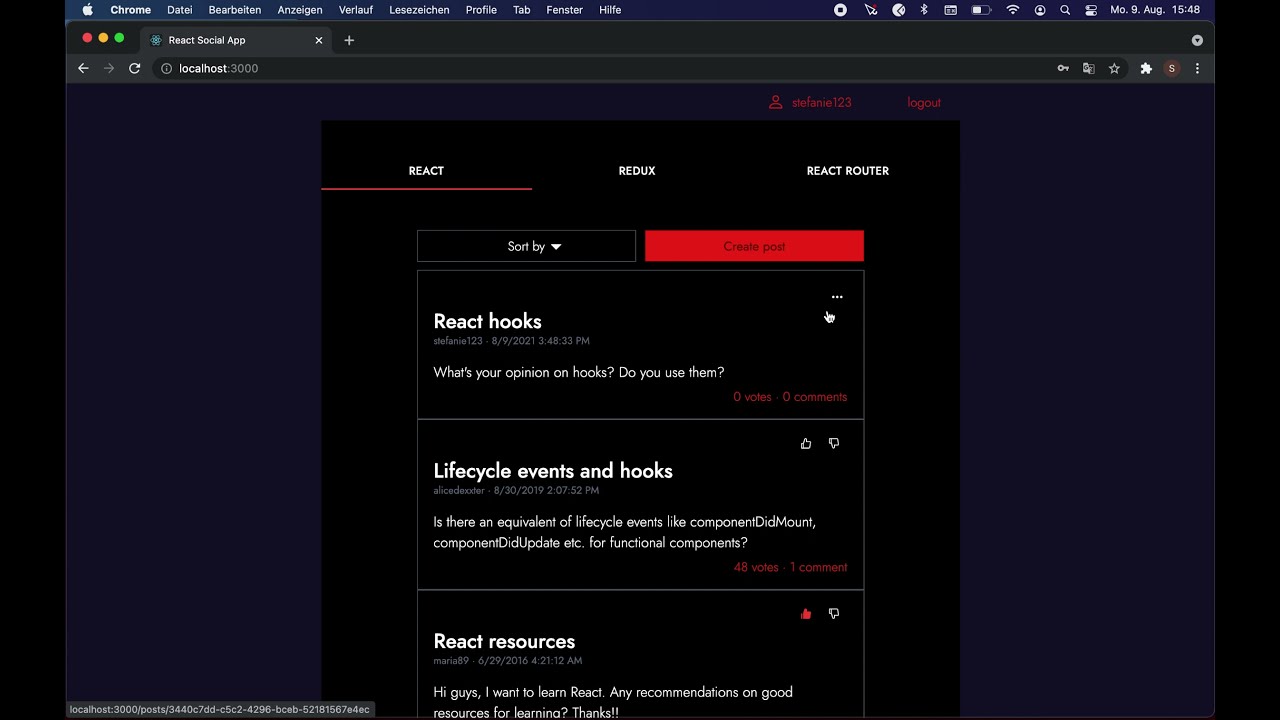Viewport: 1280px width, 720px height.
Task: Open the Lesezeichen menu
Action: coord(419,10)
